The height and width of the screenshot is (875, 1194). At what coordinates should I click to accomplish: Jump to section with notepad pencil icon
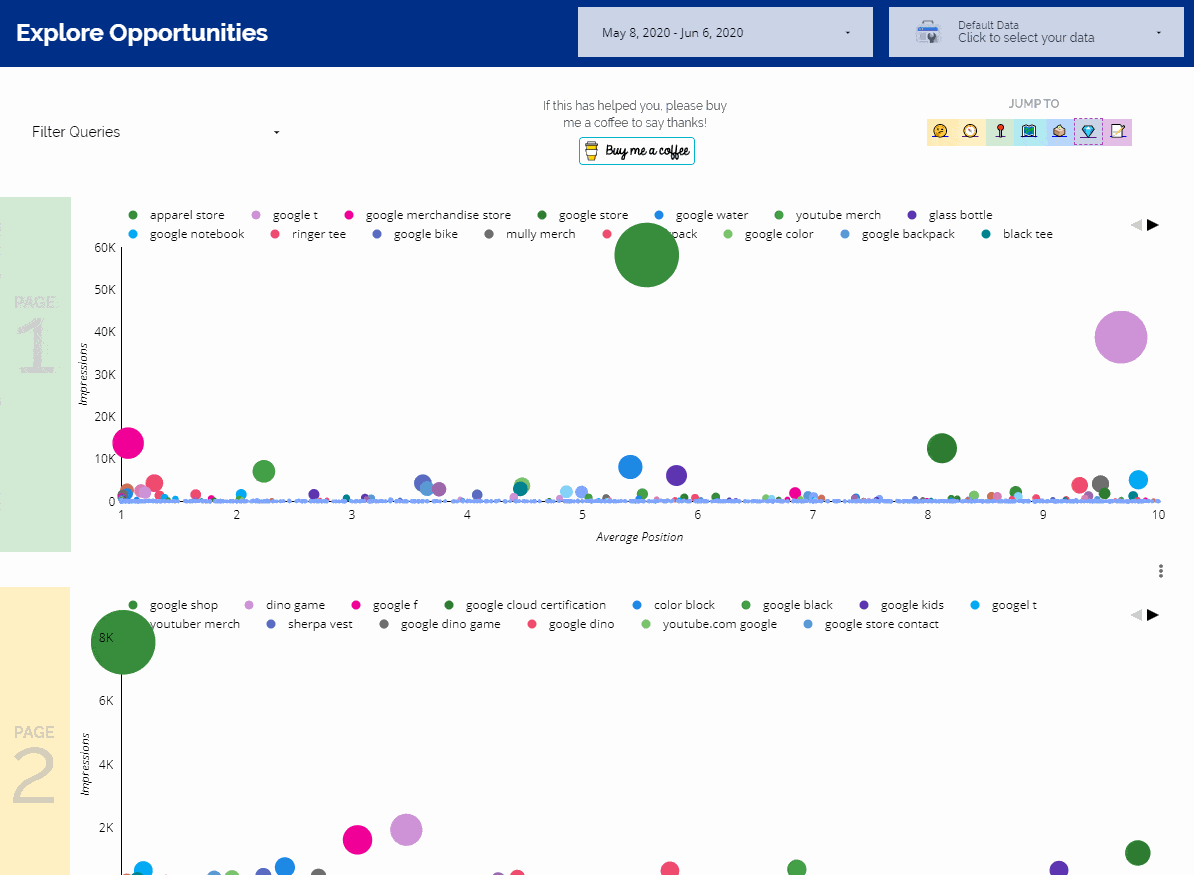point(1117,132)
